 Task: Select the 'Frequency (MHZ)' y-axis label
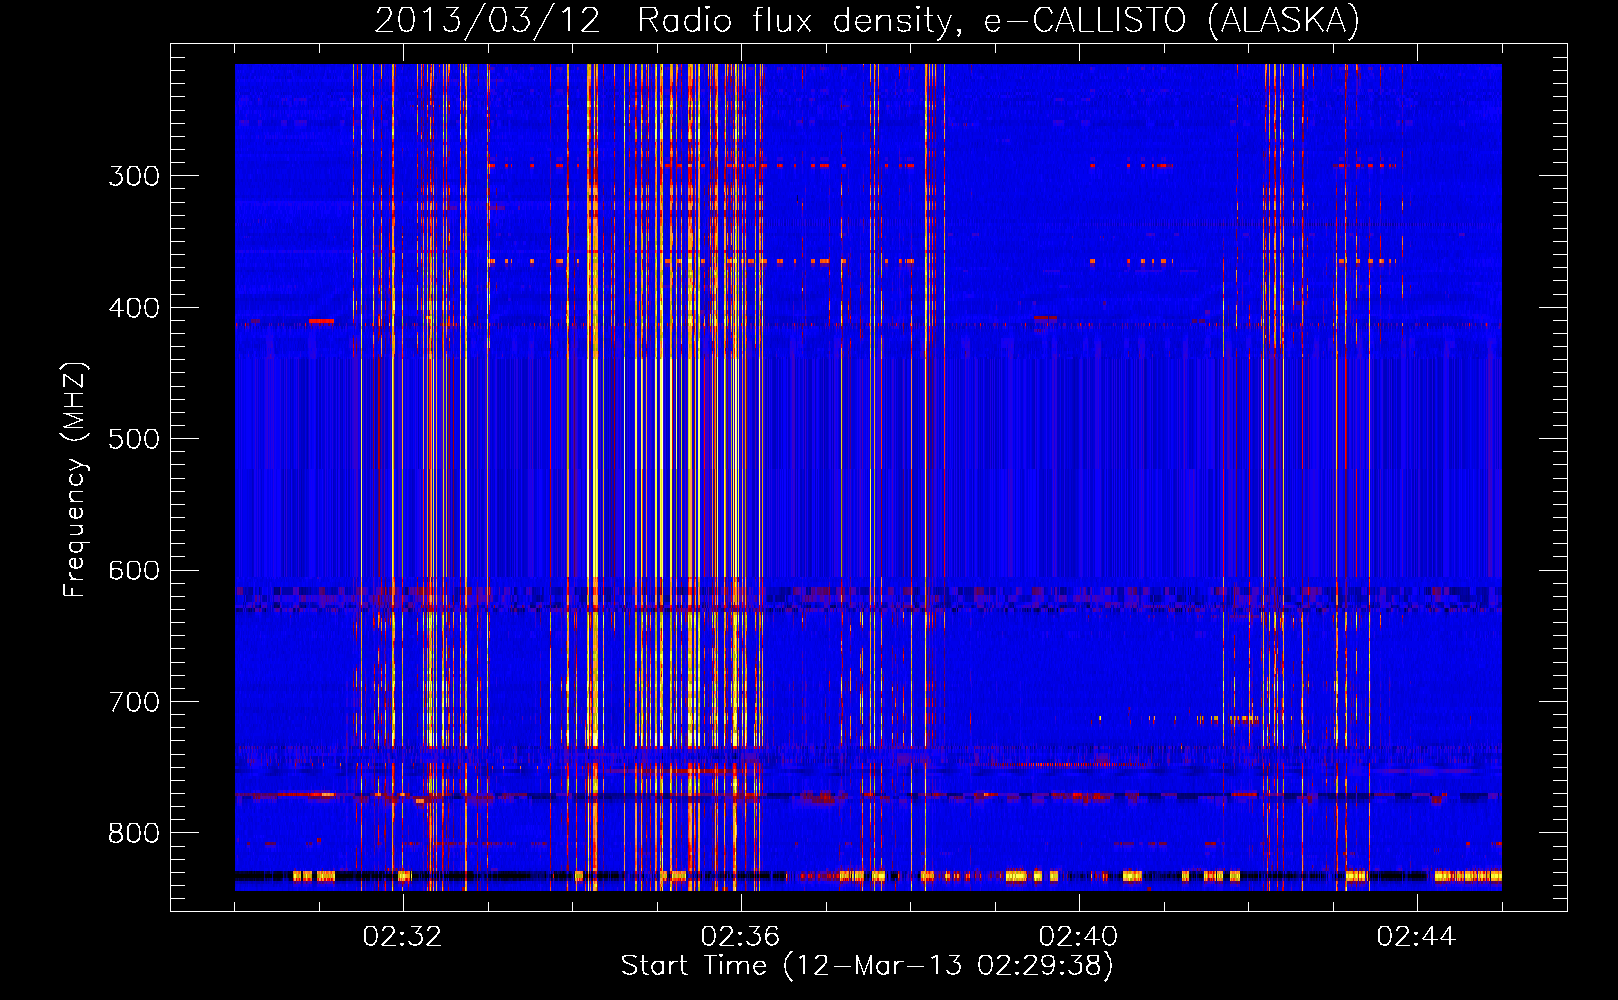point(75,480)
